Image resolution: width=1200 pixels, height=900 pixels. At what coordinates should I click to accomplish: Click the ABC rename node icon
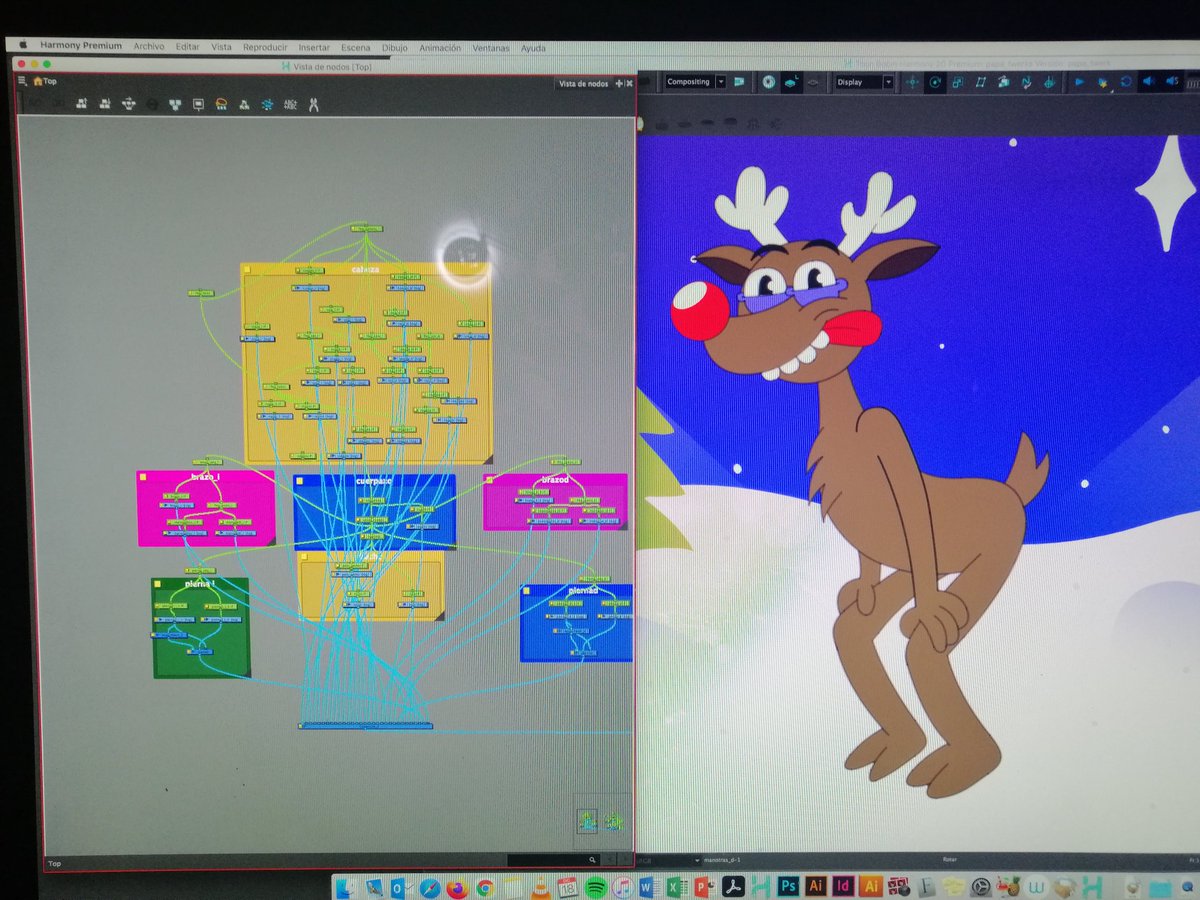point(291,103)
